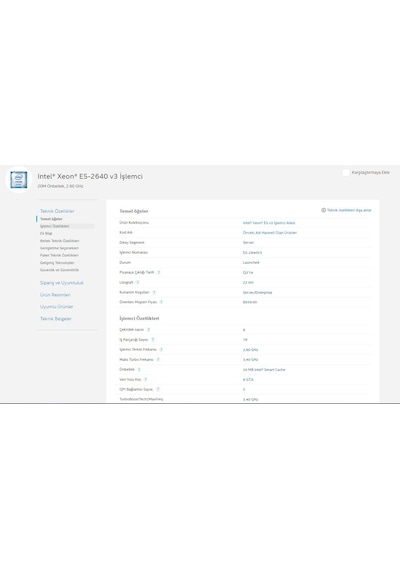Click export icon beside Teknik özellikleri dışa aktar
The height and width of the screenshot is (570, 400).
click(323, 210)
